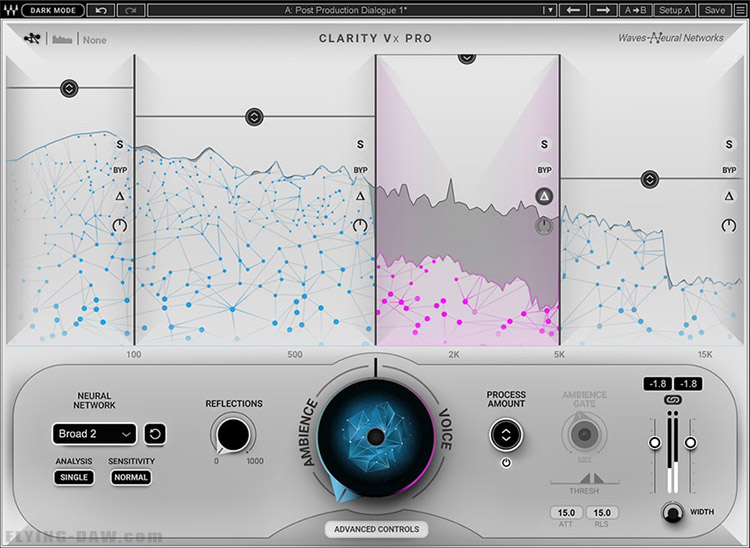Click the A→B copy button
Viewport: 750px width, 548px height.
pos(635,10)
